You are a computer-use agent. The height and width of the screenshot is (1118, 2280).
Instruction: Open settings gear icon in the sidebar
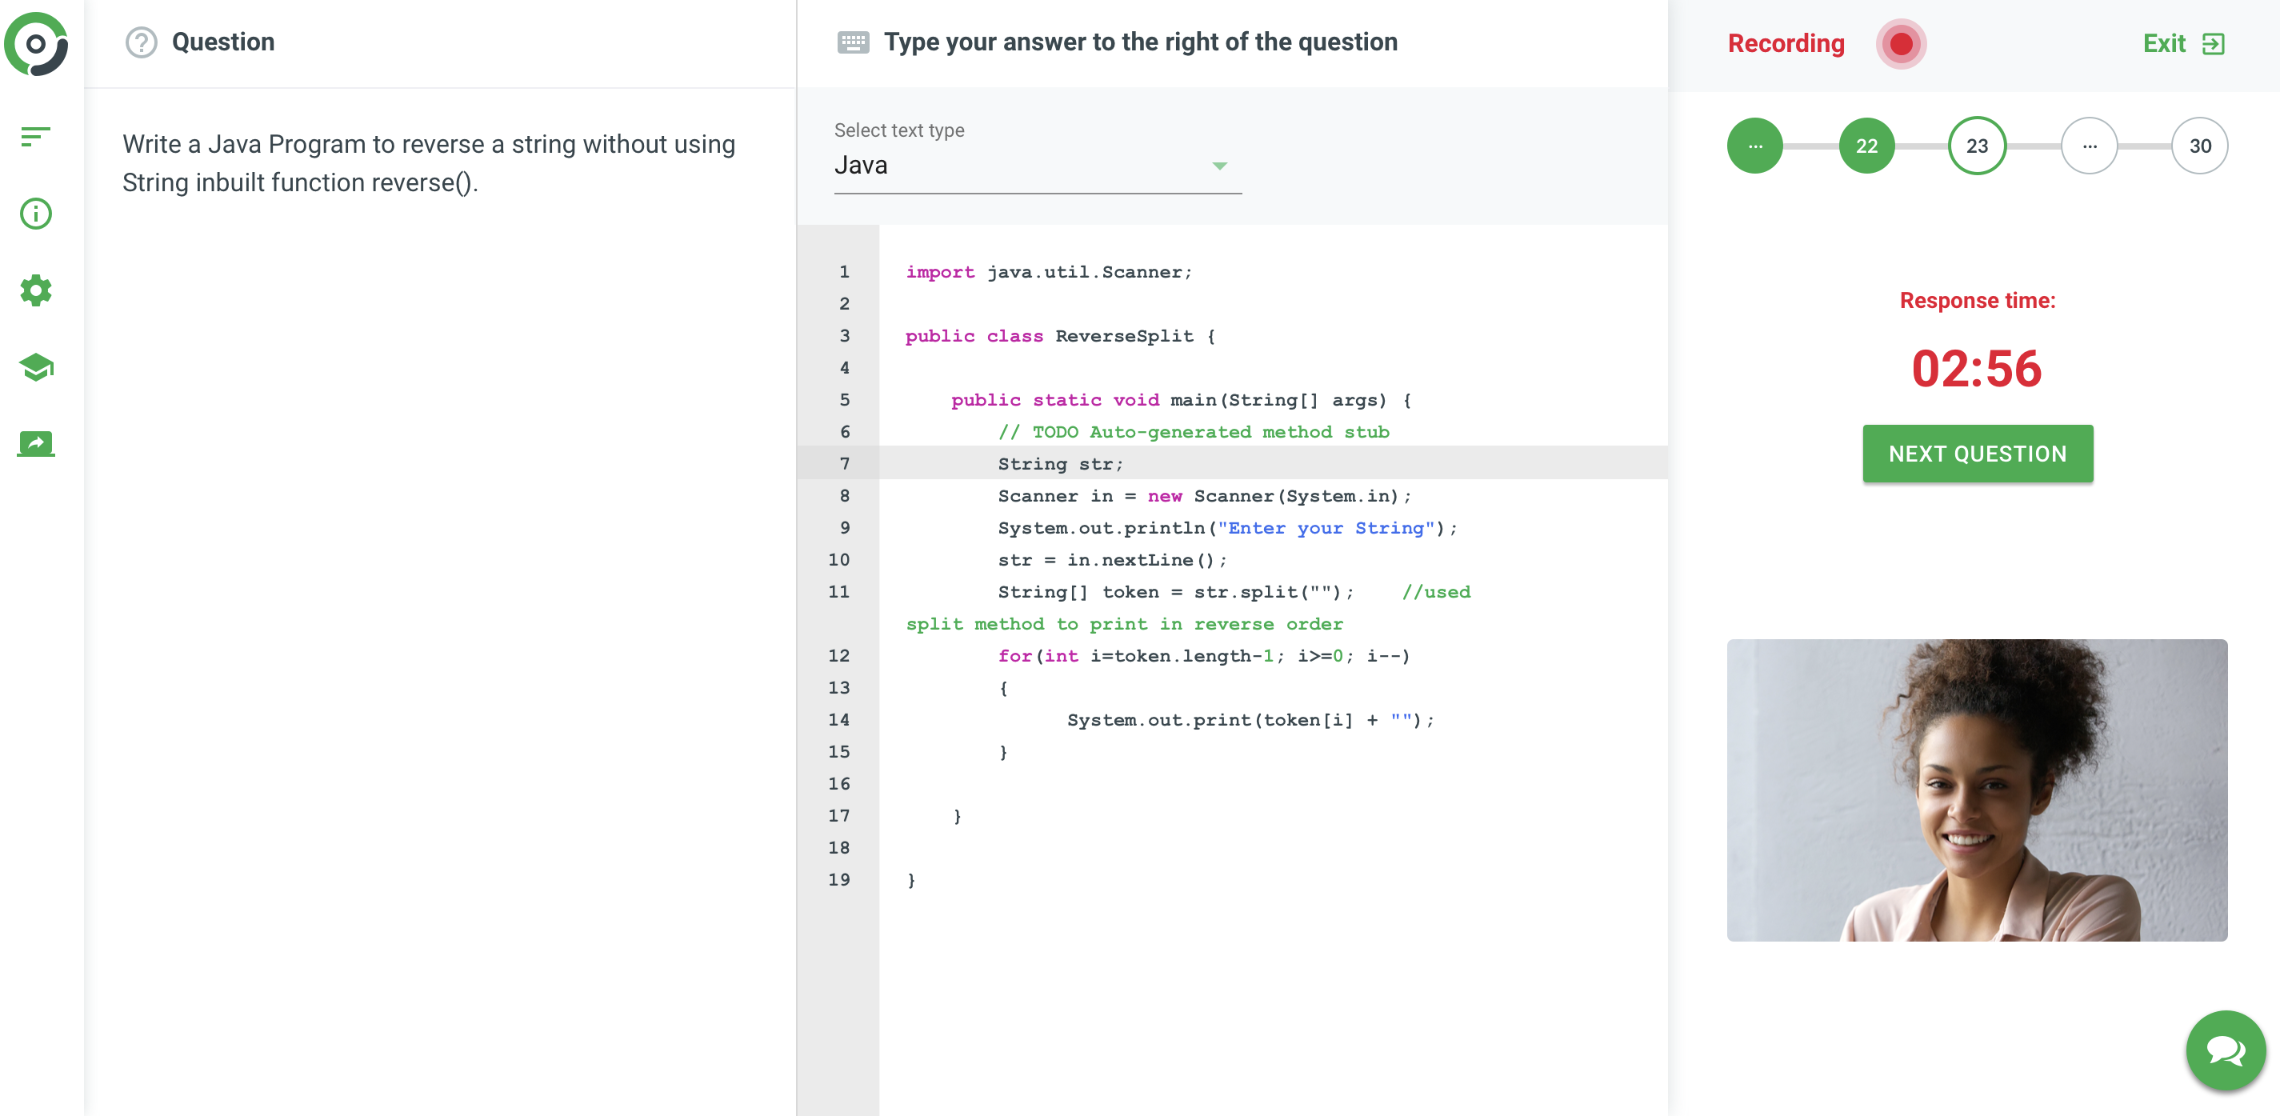coord(36,290)
